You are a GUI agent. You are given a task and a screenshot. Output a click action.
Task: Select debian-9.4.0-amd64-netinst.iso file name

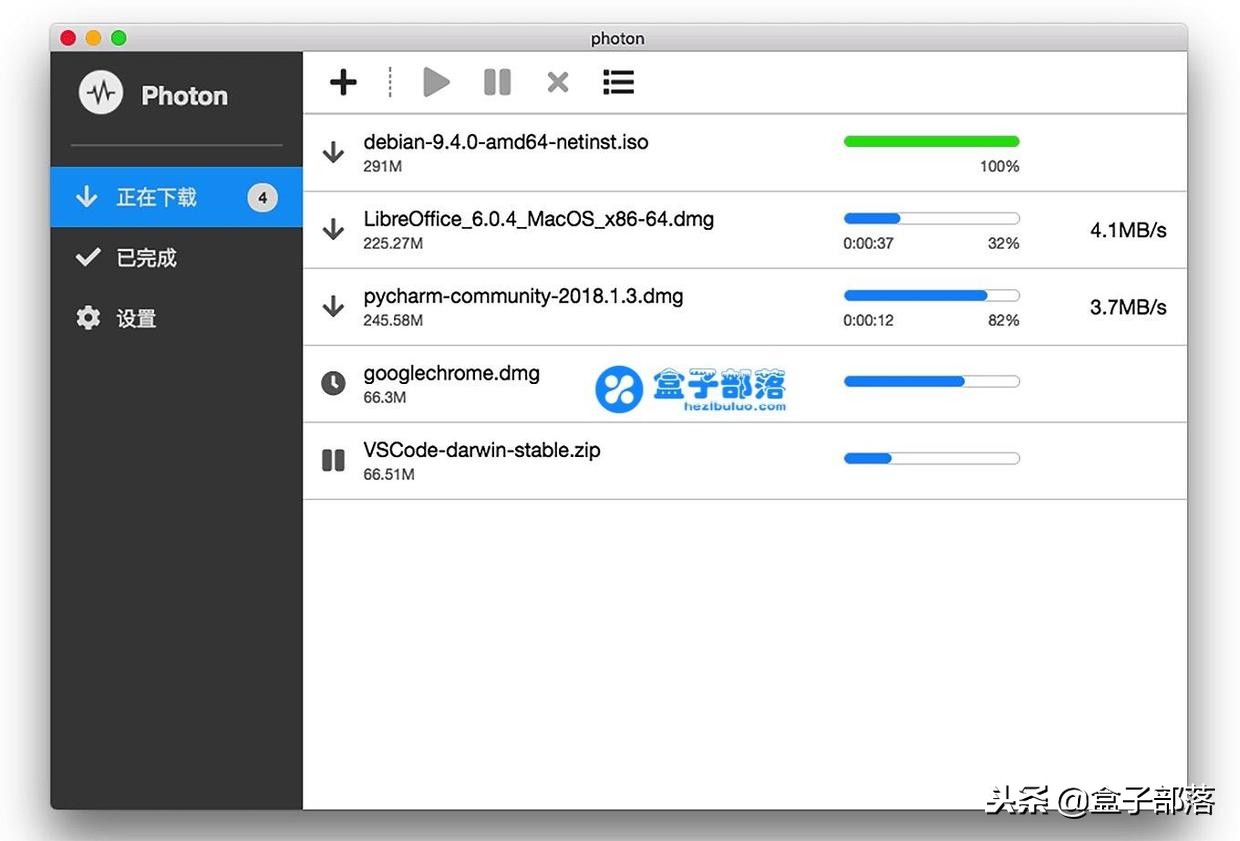click(506, 142)
